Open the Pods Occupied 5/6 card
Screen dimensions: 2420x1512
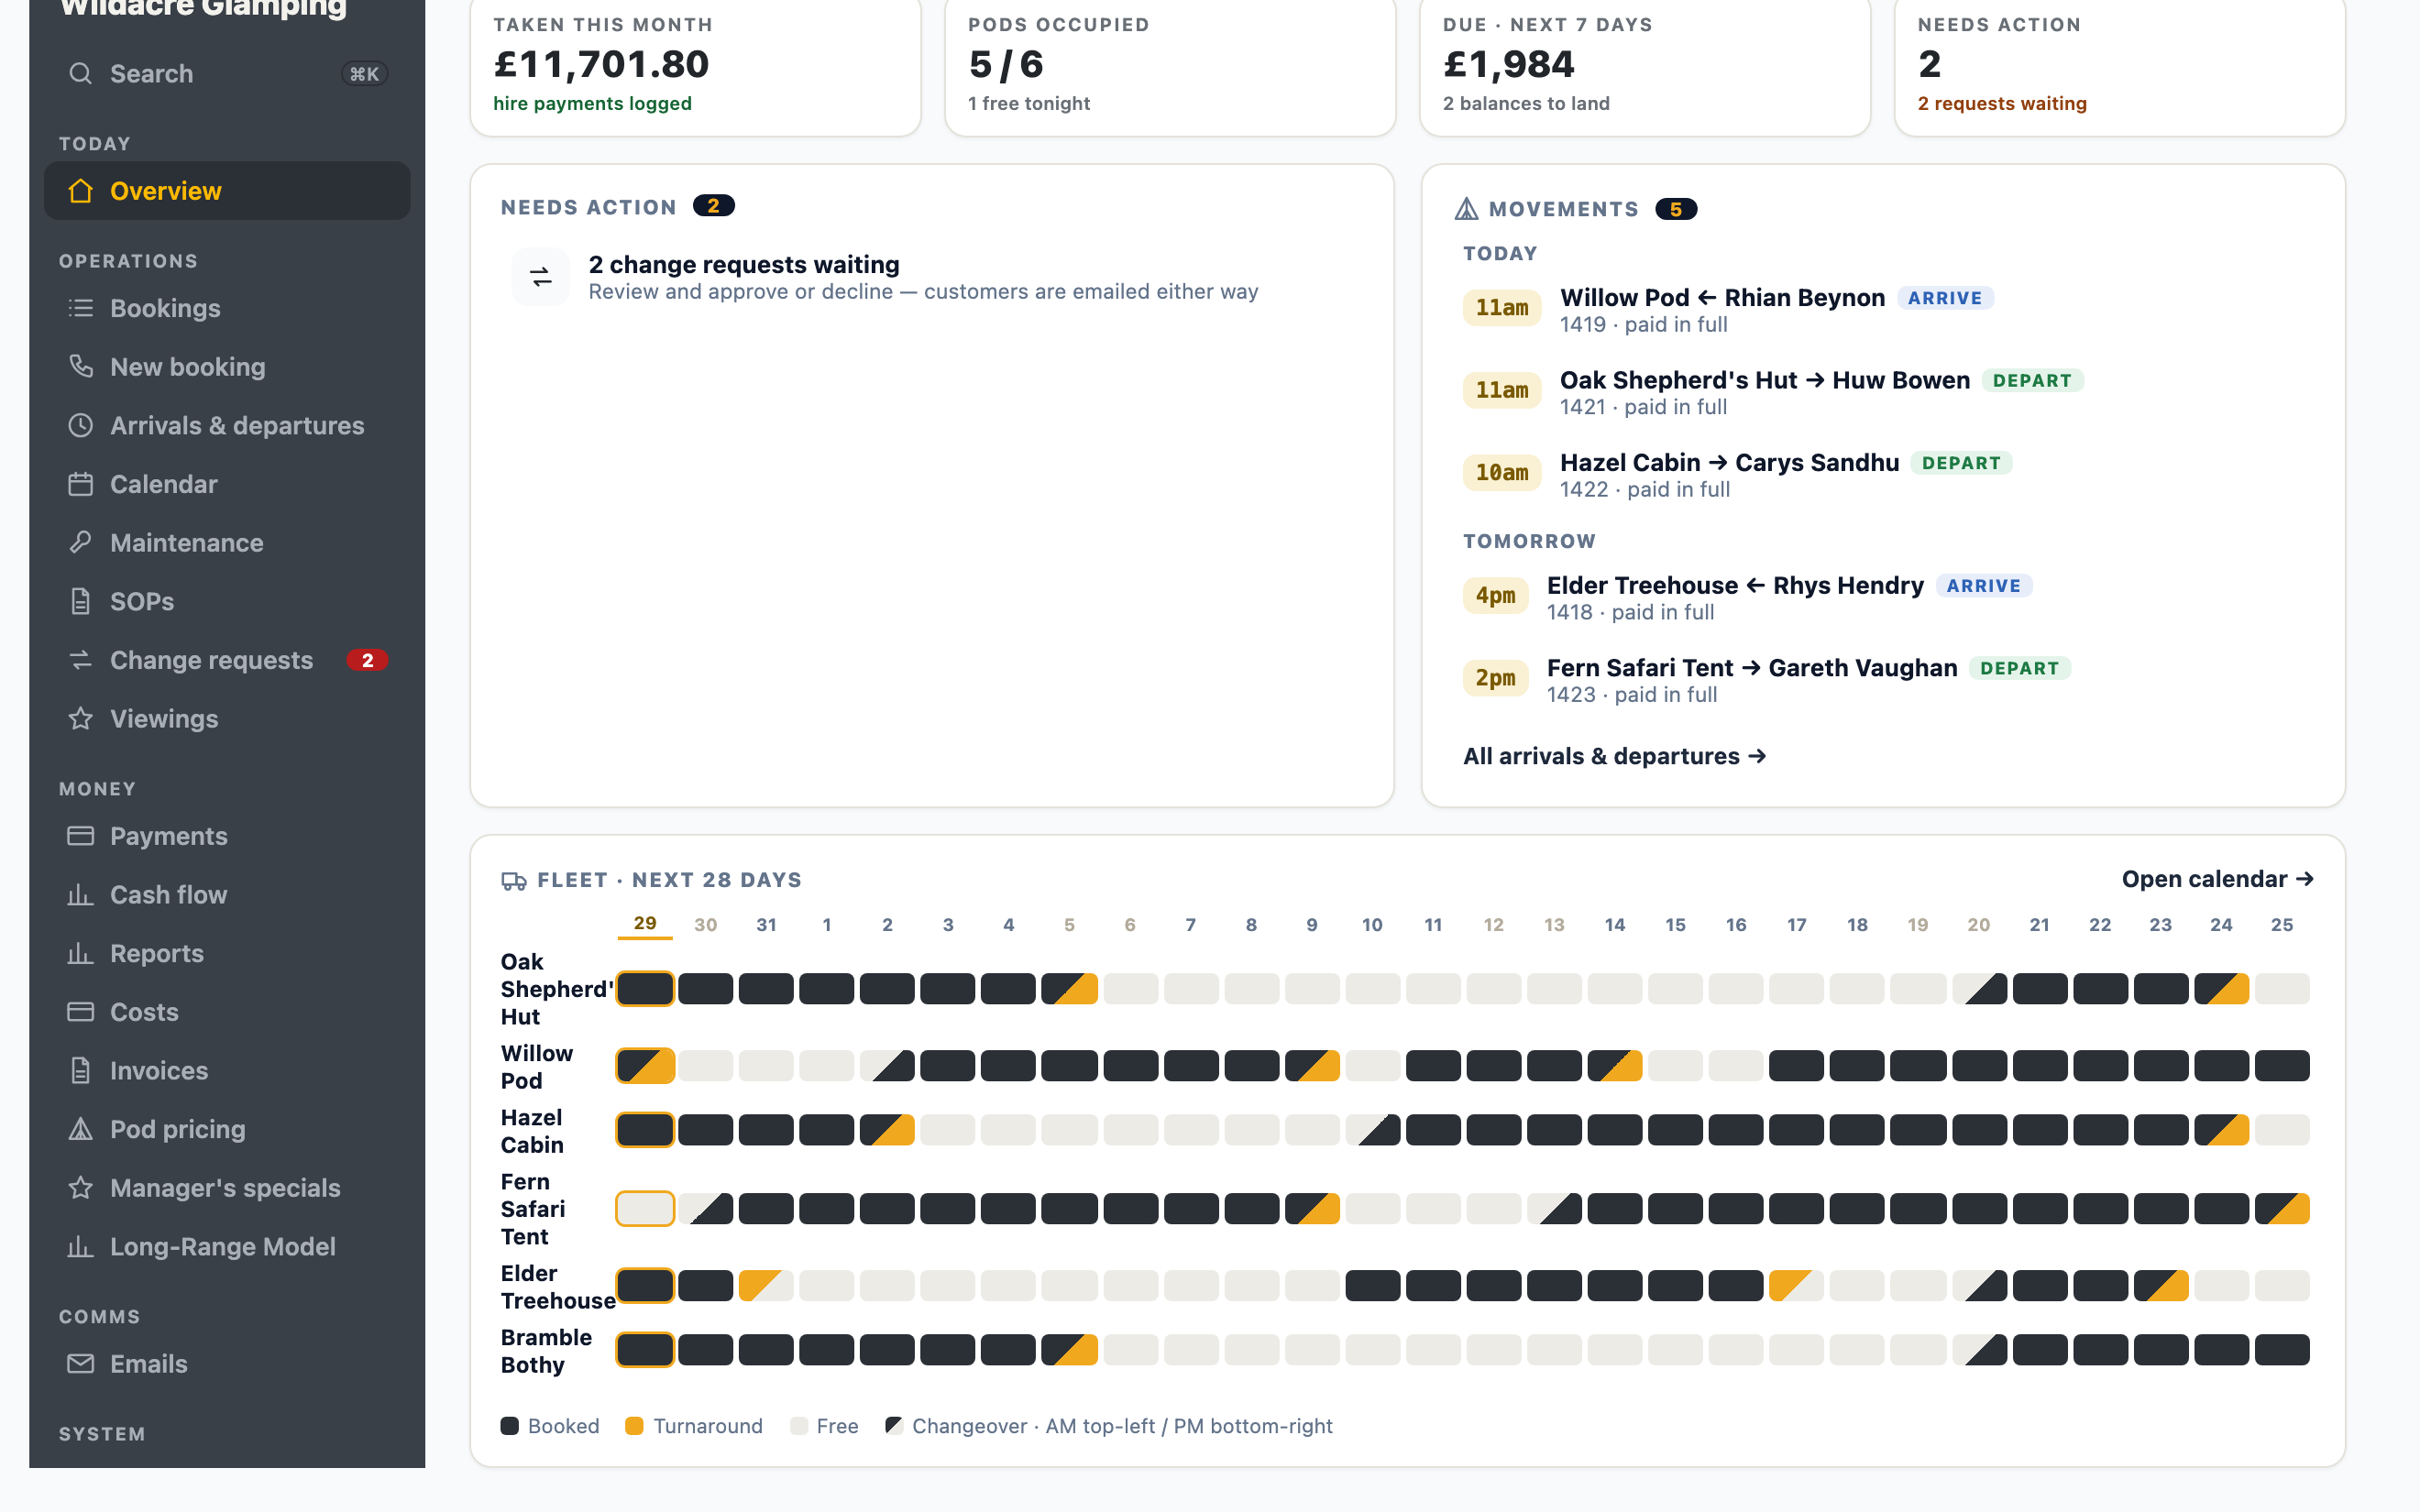tap(1170, 66)
